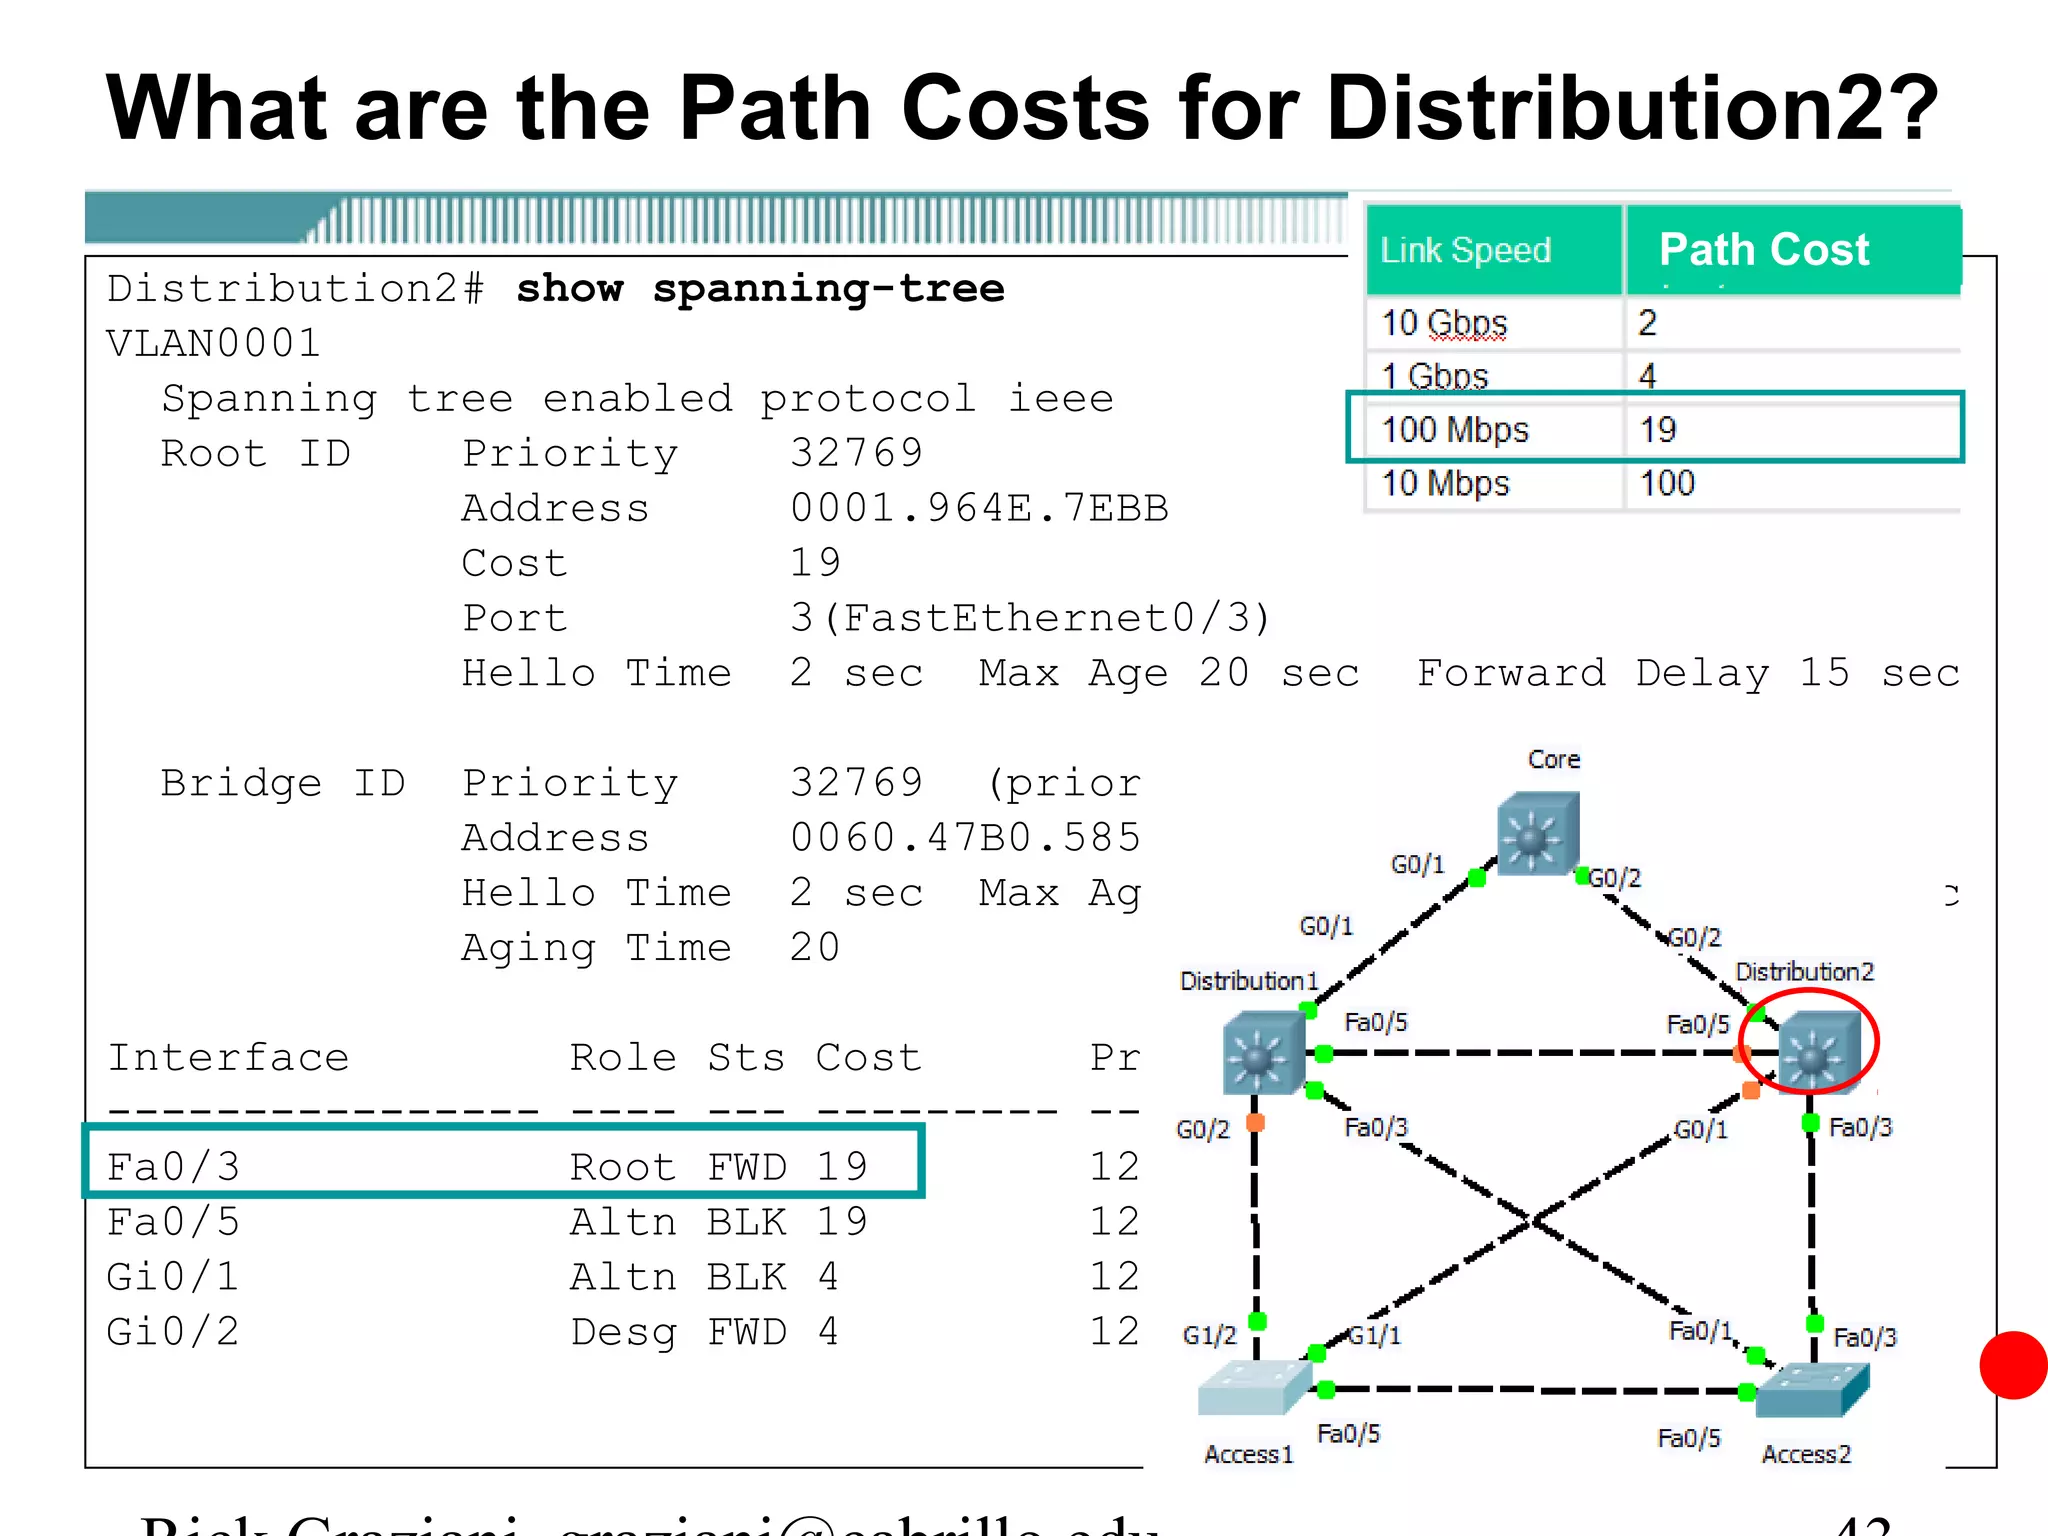The height and width of the screenshot is (1536, 2048).
Task: Click the 'Distribution1' label in topology
Action: tap(1249, 981)
